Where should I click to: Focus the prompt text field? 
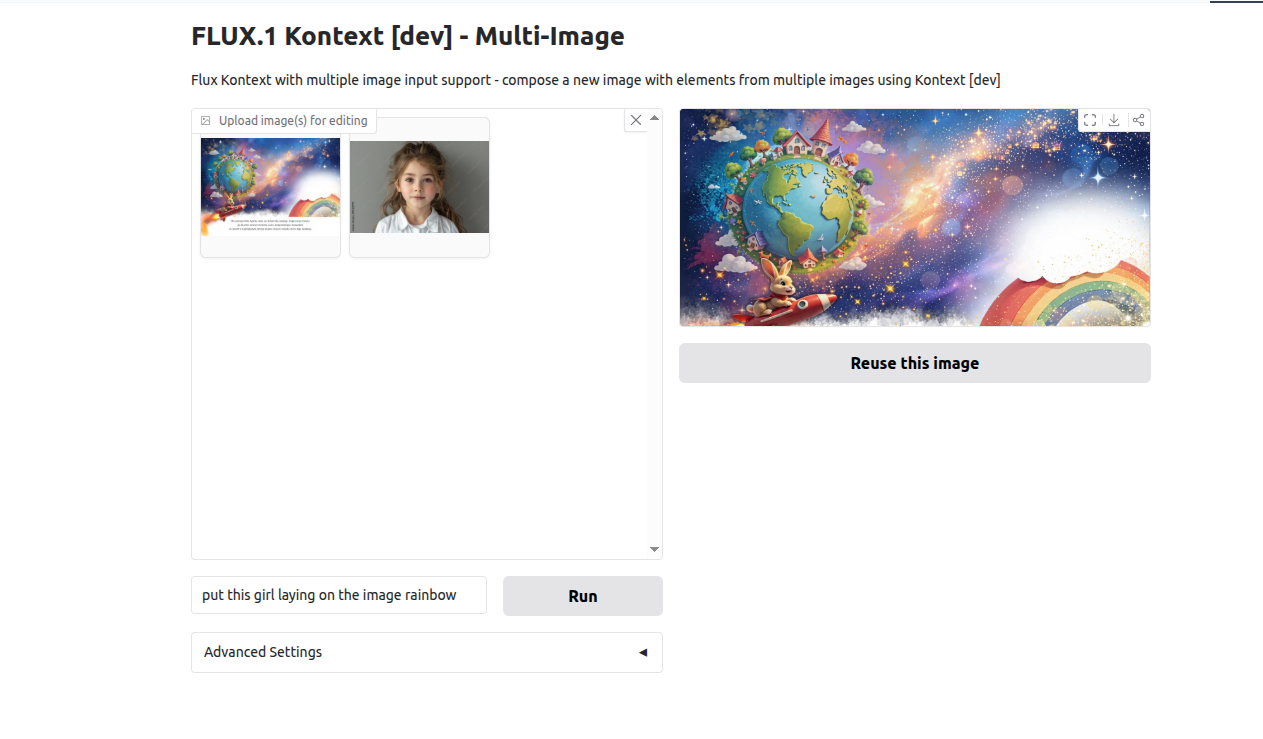click(x=339, y=595)
